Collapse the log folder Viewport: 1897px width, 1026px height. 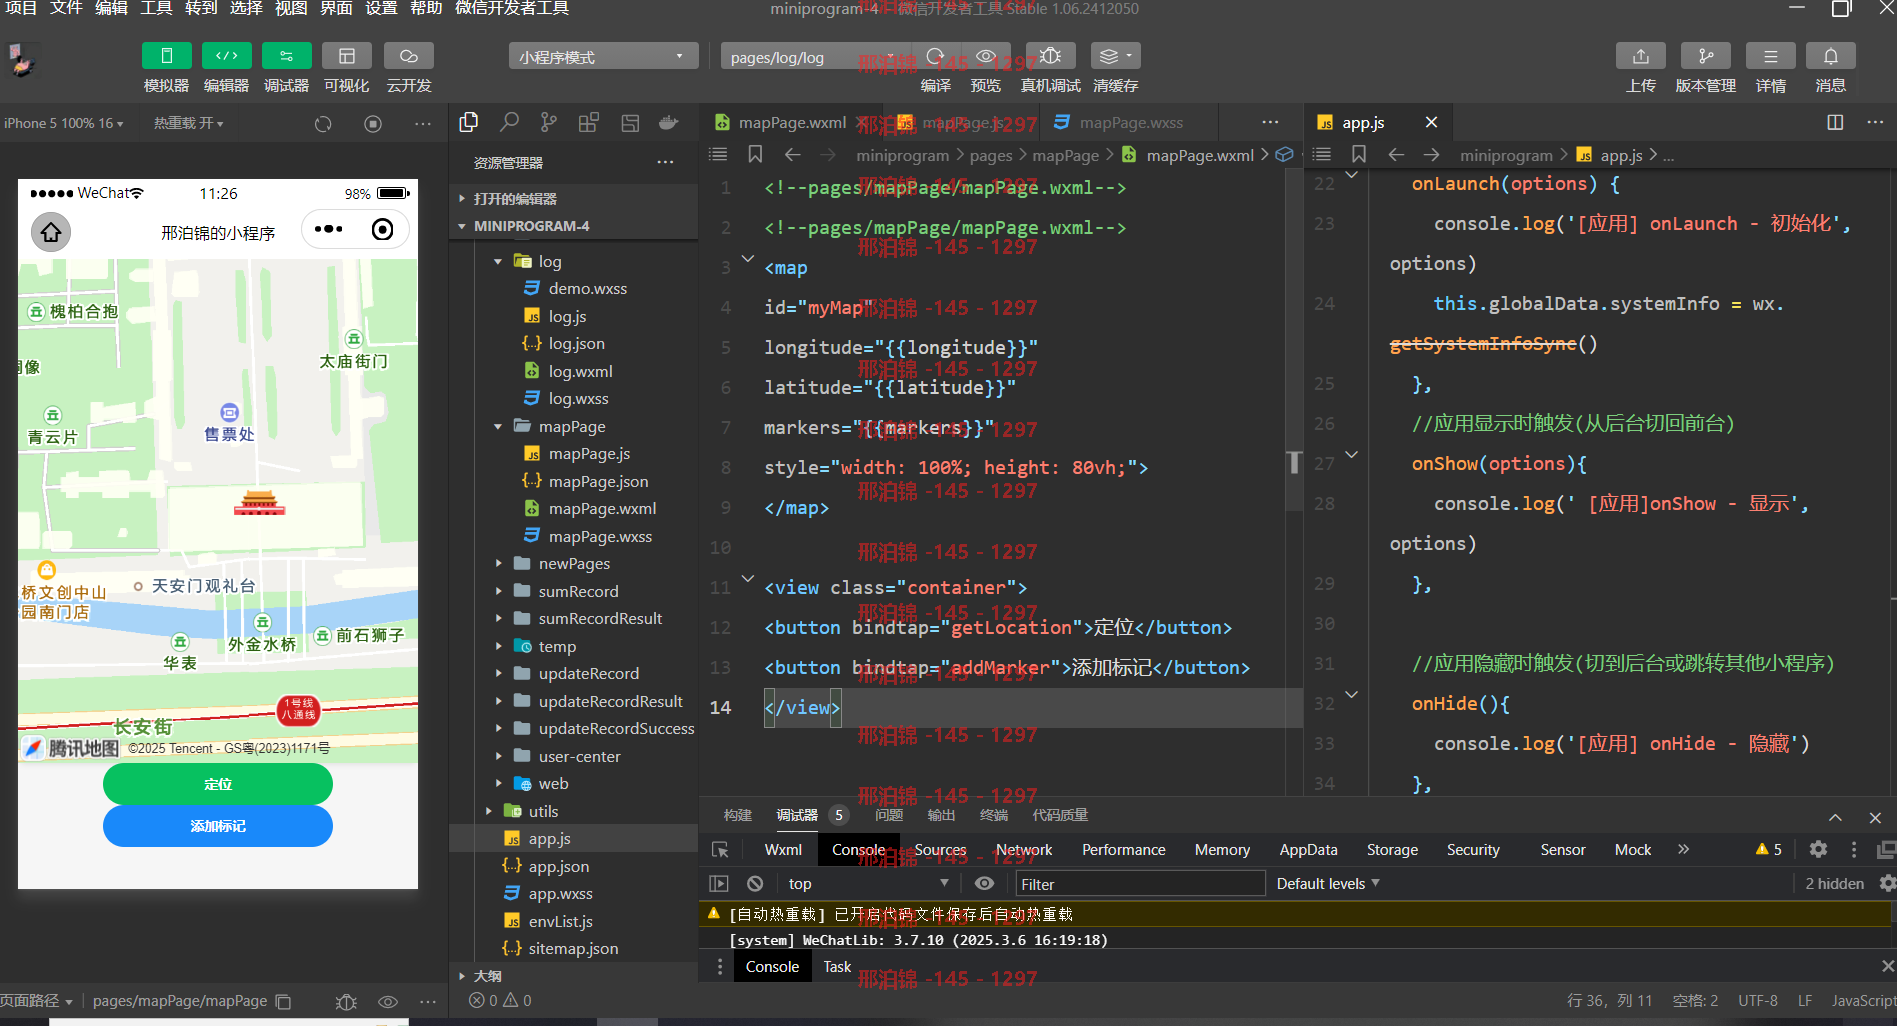pos(498,261)
